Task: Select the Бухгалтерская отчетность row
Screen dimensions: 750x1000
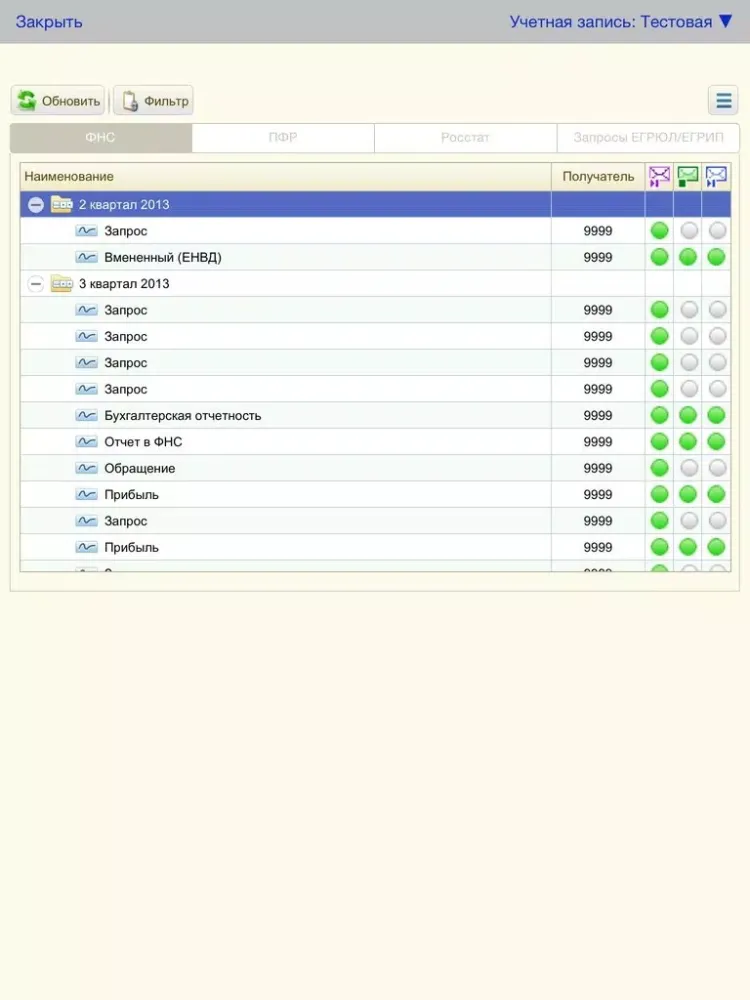Action: click(x=376, y=415)
